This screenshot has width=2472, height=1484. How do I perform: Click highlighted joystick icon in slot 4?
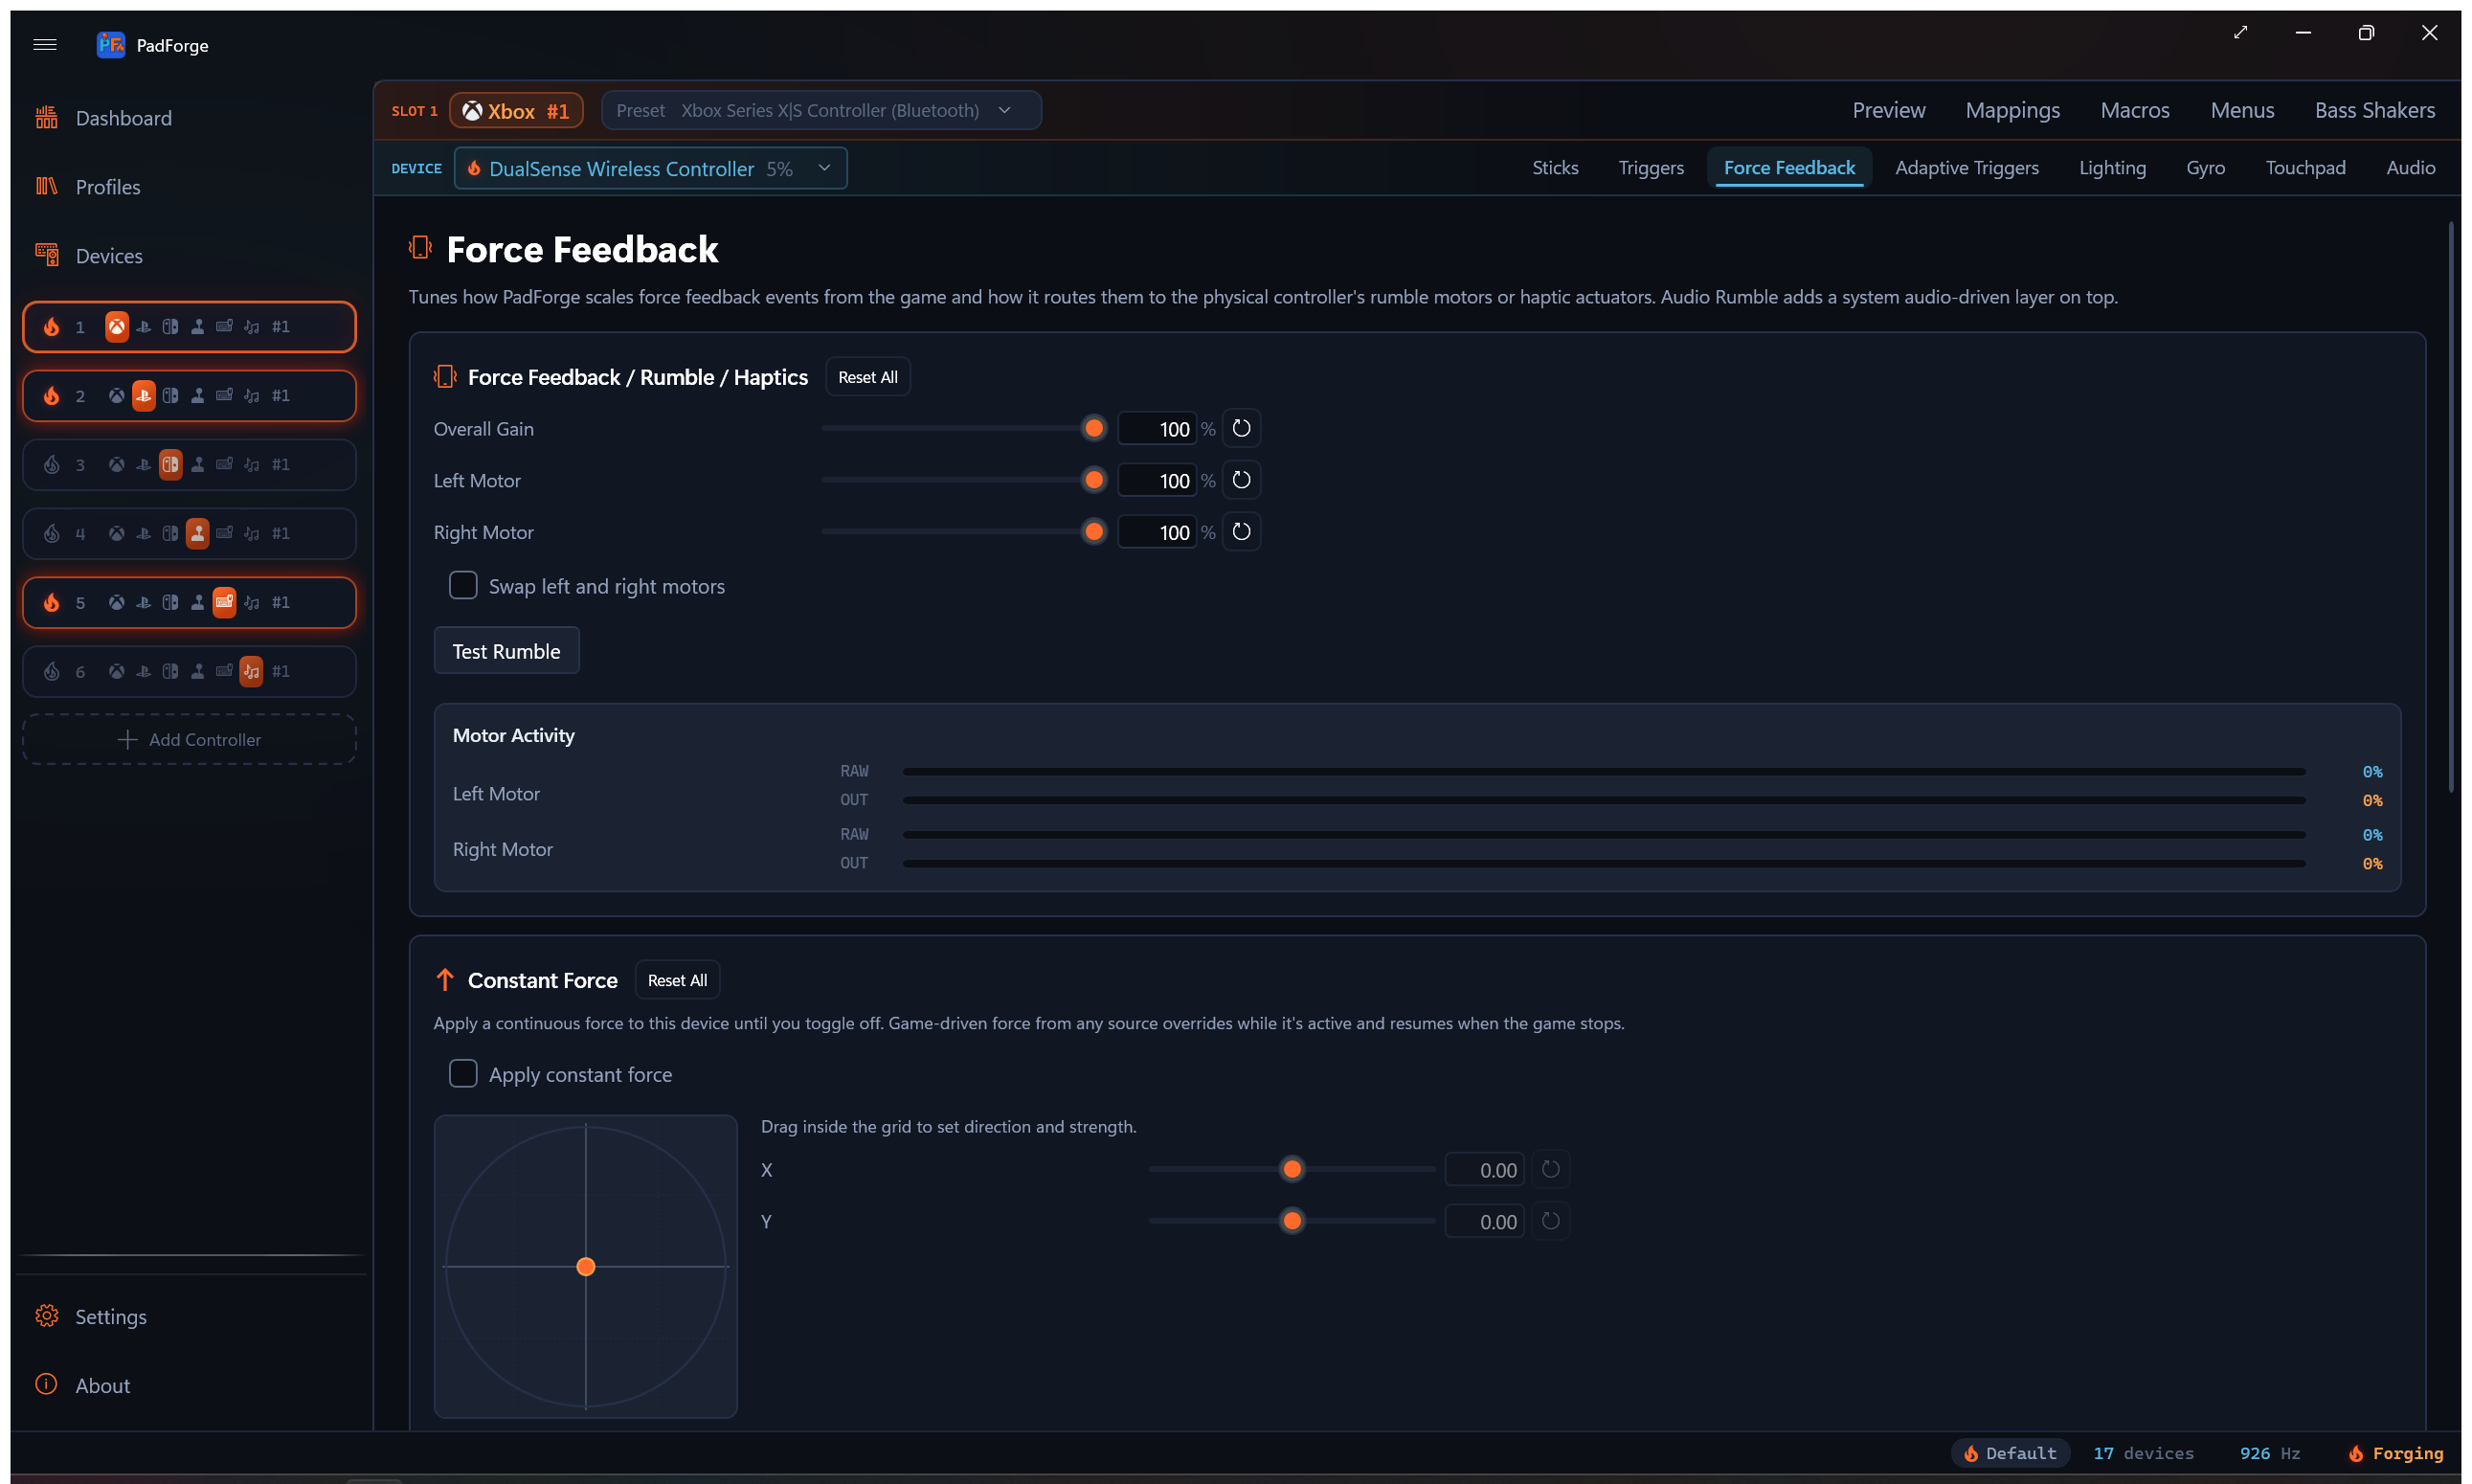(198, 534)
